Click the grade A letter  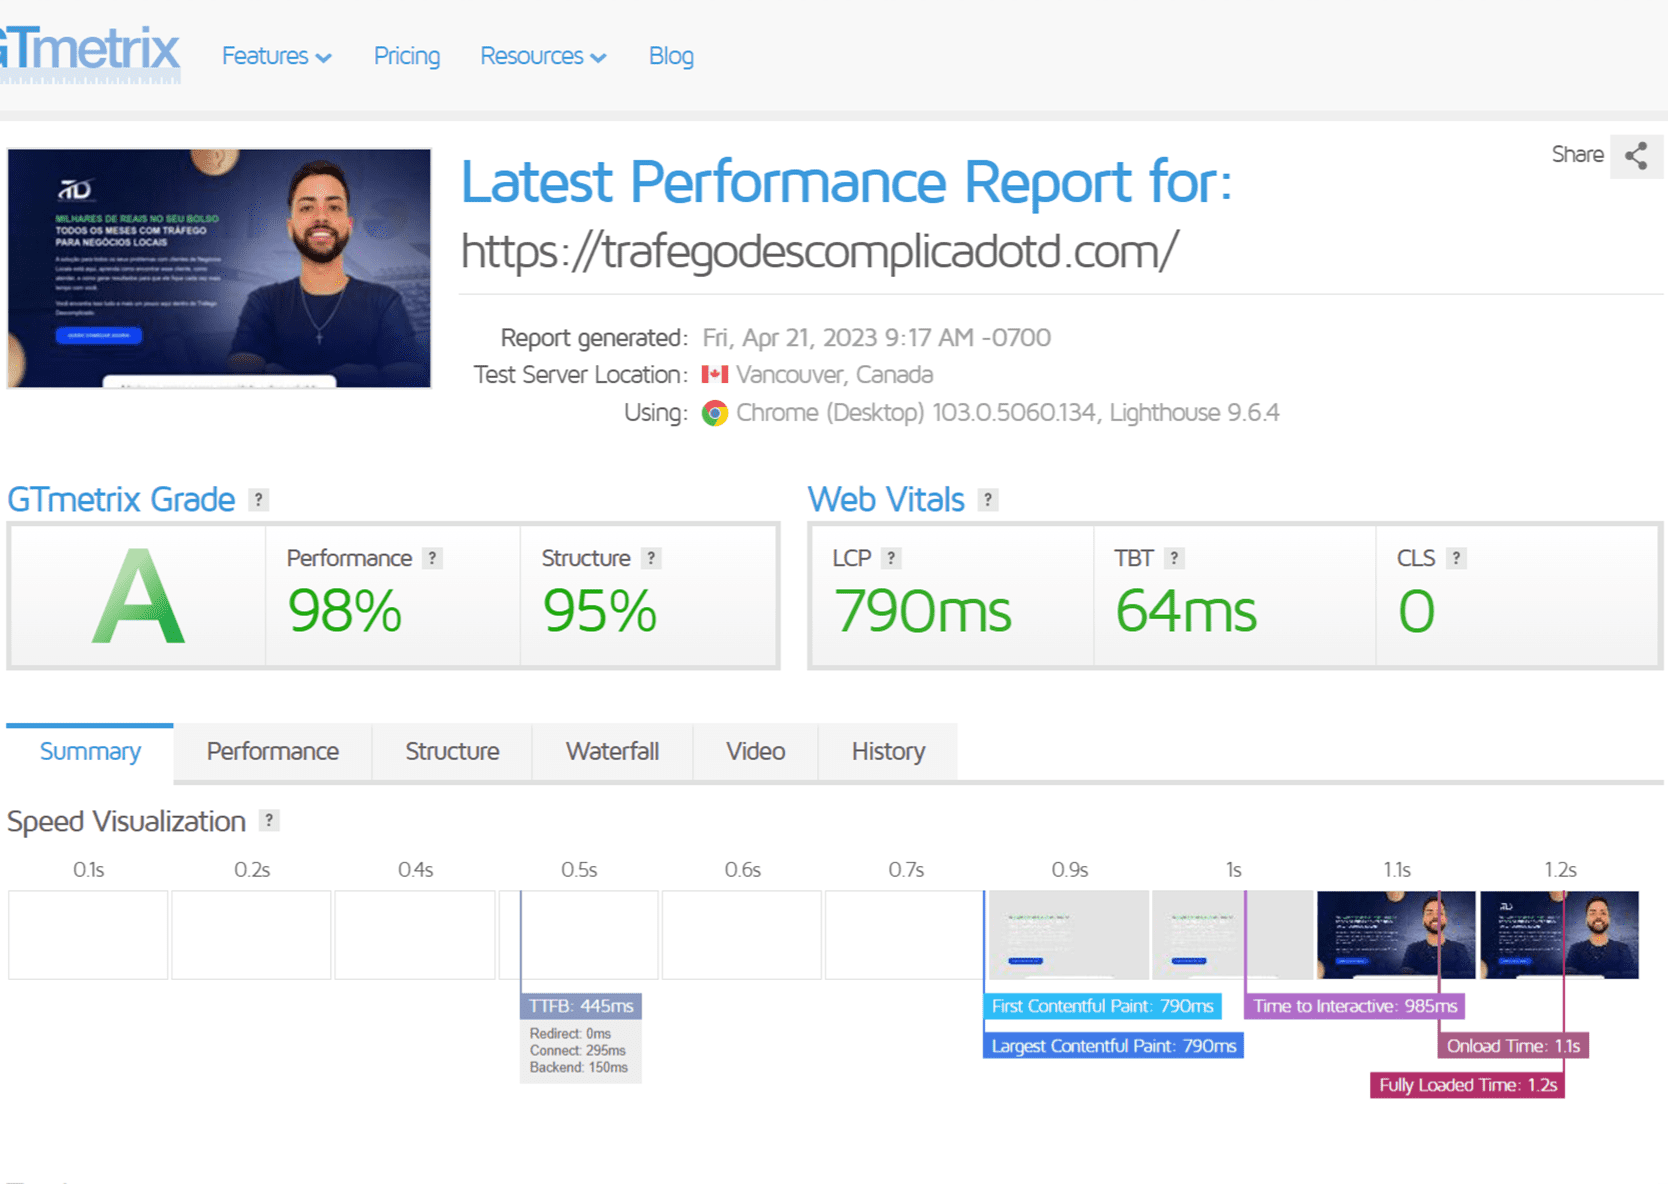[138, 597]
